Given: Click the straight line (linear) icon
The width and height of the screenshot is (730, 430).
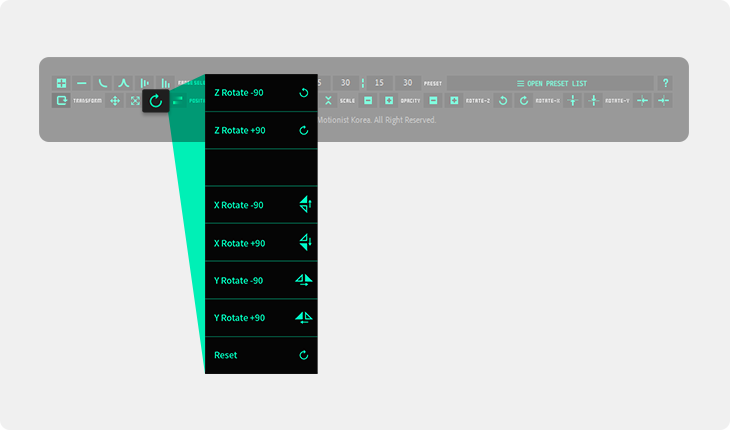Looking at the screenshot, I should (81, 83).
